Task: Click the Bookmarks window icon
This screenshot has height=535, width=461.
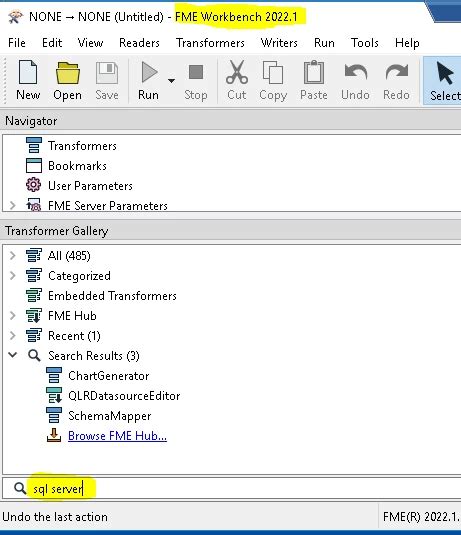Action: click(34, 165)
